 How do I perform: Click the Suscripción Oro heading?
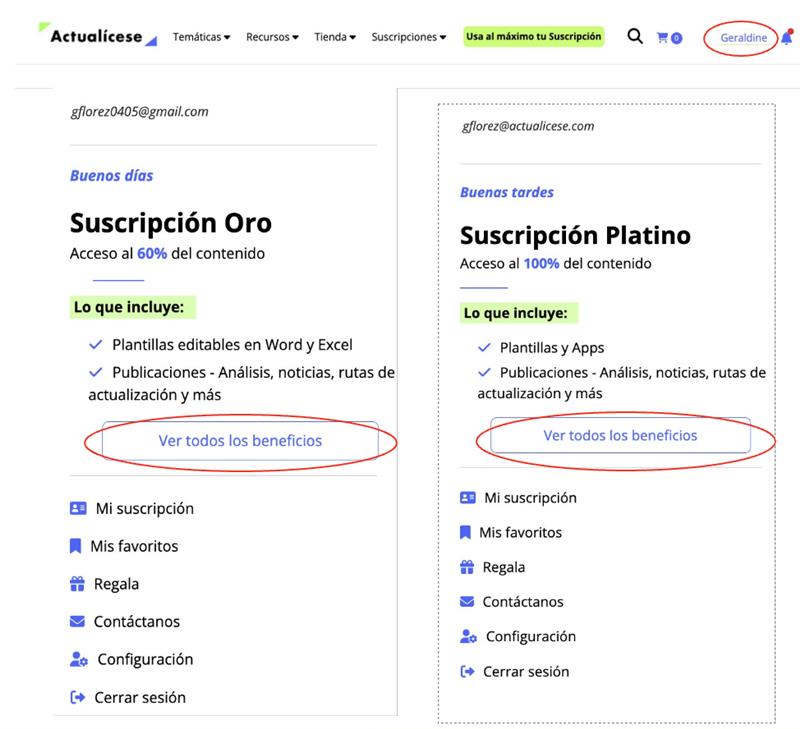tap(170, 223)
